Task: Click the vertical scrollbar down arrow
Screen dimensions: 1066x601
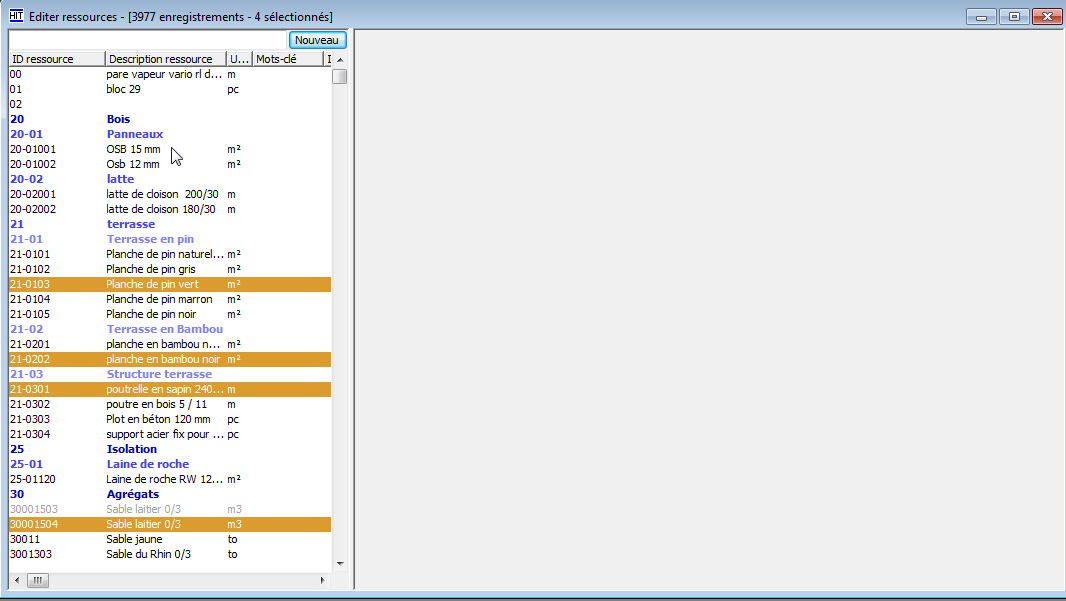Action: click(340, 564)
